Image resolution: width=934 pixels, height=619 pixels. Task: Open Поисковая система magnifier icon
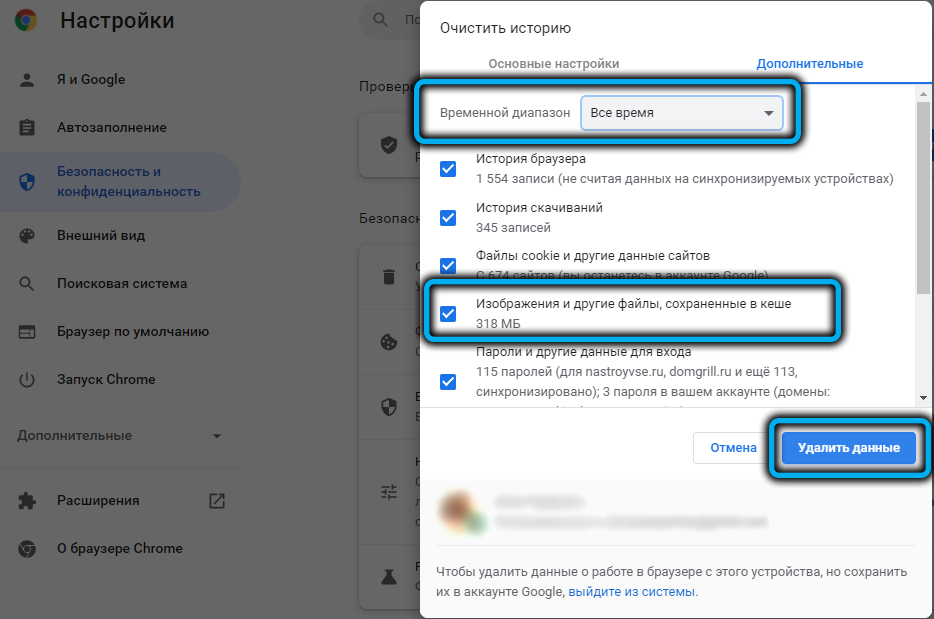[27, 284]
